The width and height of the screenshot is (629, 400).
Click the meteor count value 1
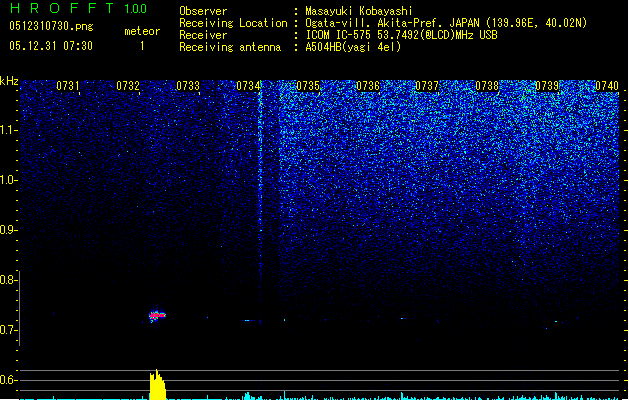coord(142,46)
